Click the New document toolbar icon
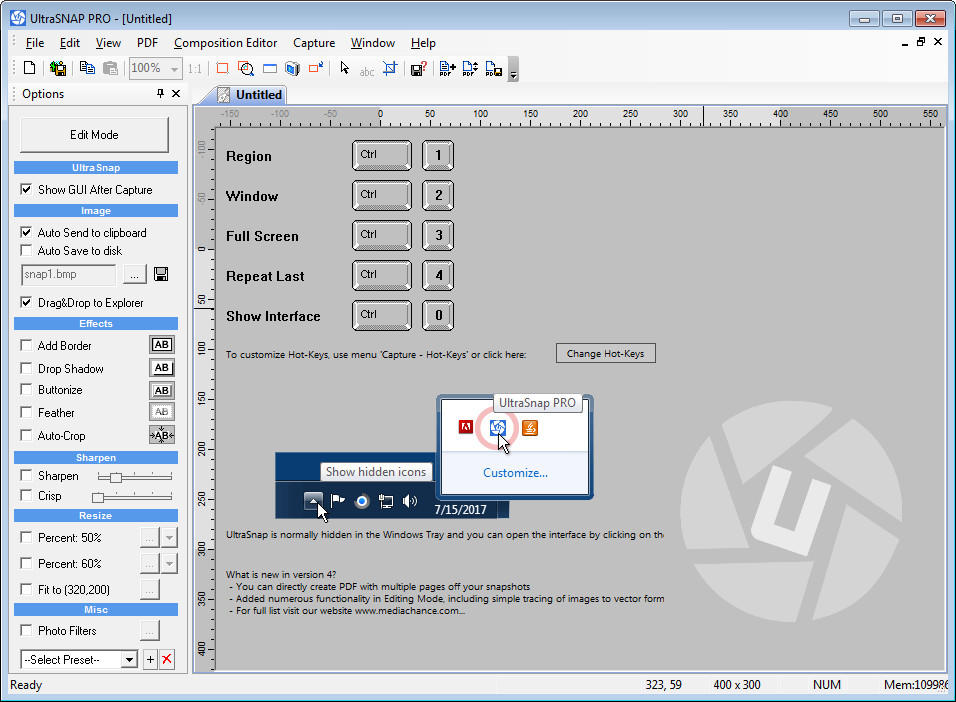Viewport: 956px width, 702px height. [30, 69]
